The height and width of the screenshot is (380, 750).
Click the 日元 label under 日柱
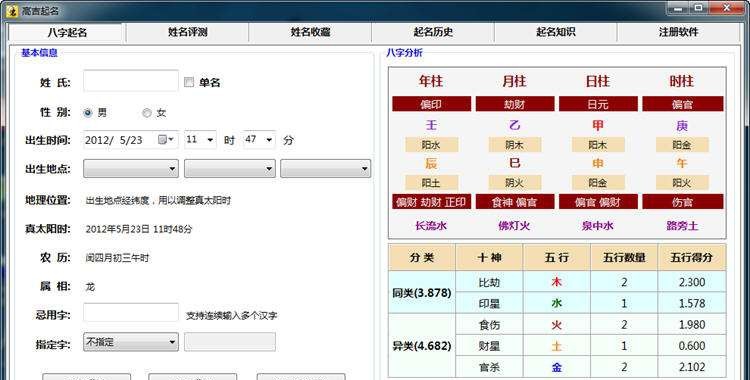click(598, 104)
